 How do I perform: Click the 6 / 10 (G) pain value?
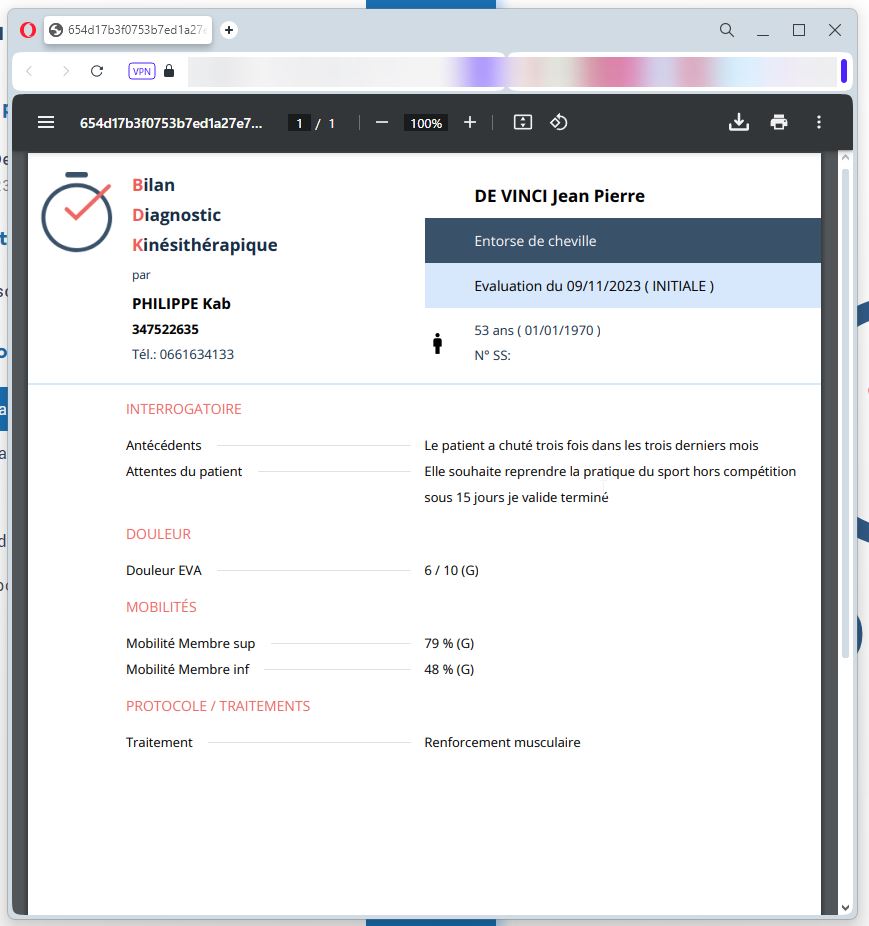pos(451,570)
